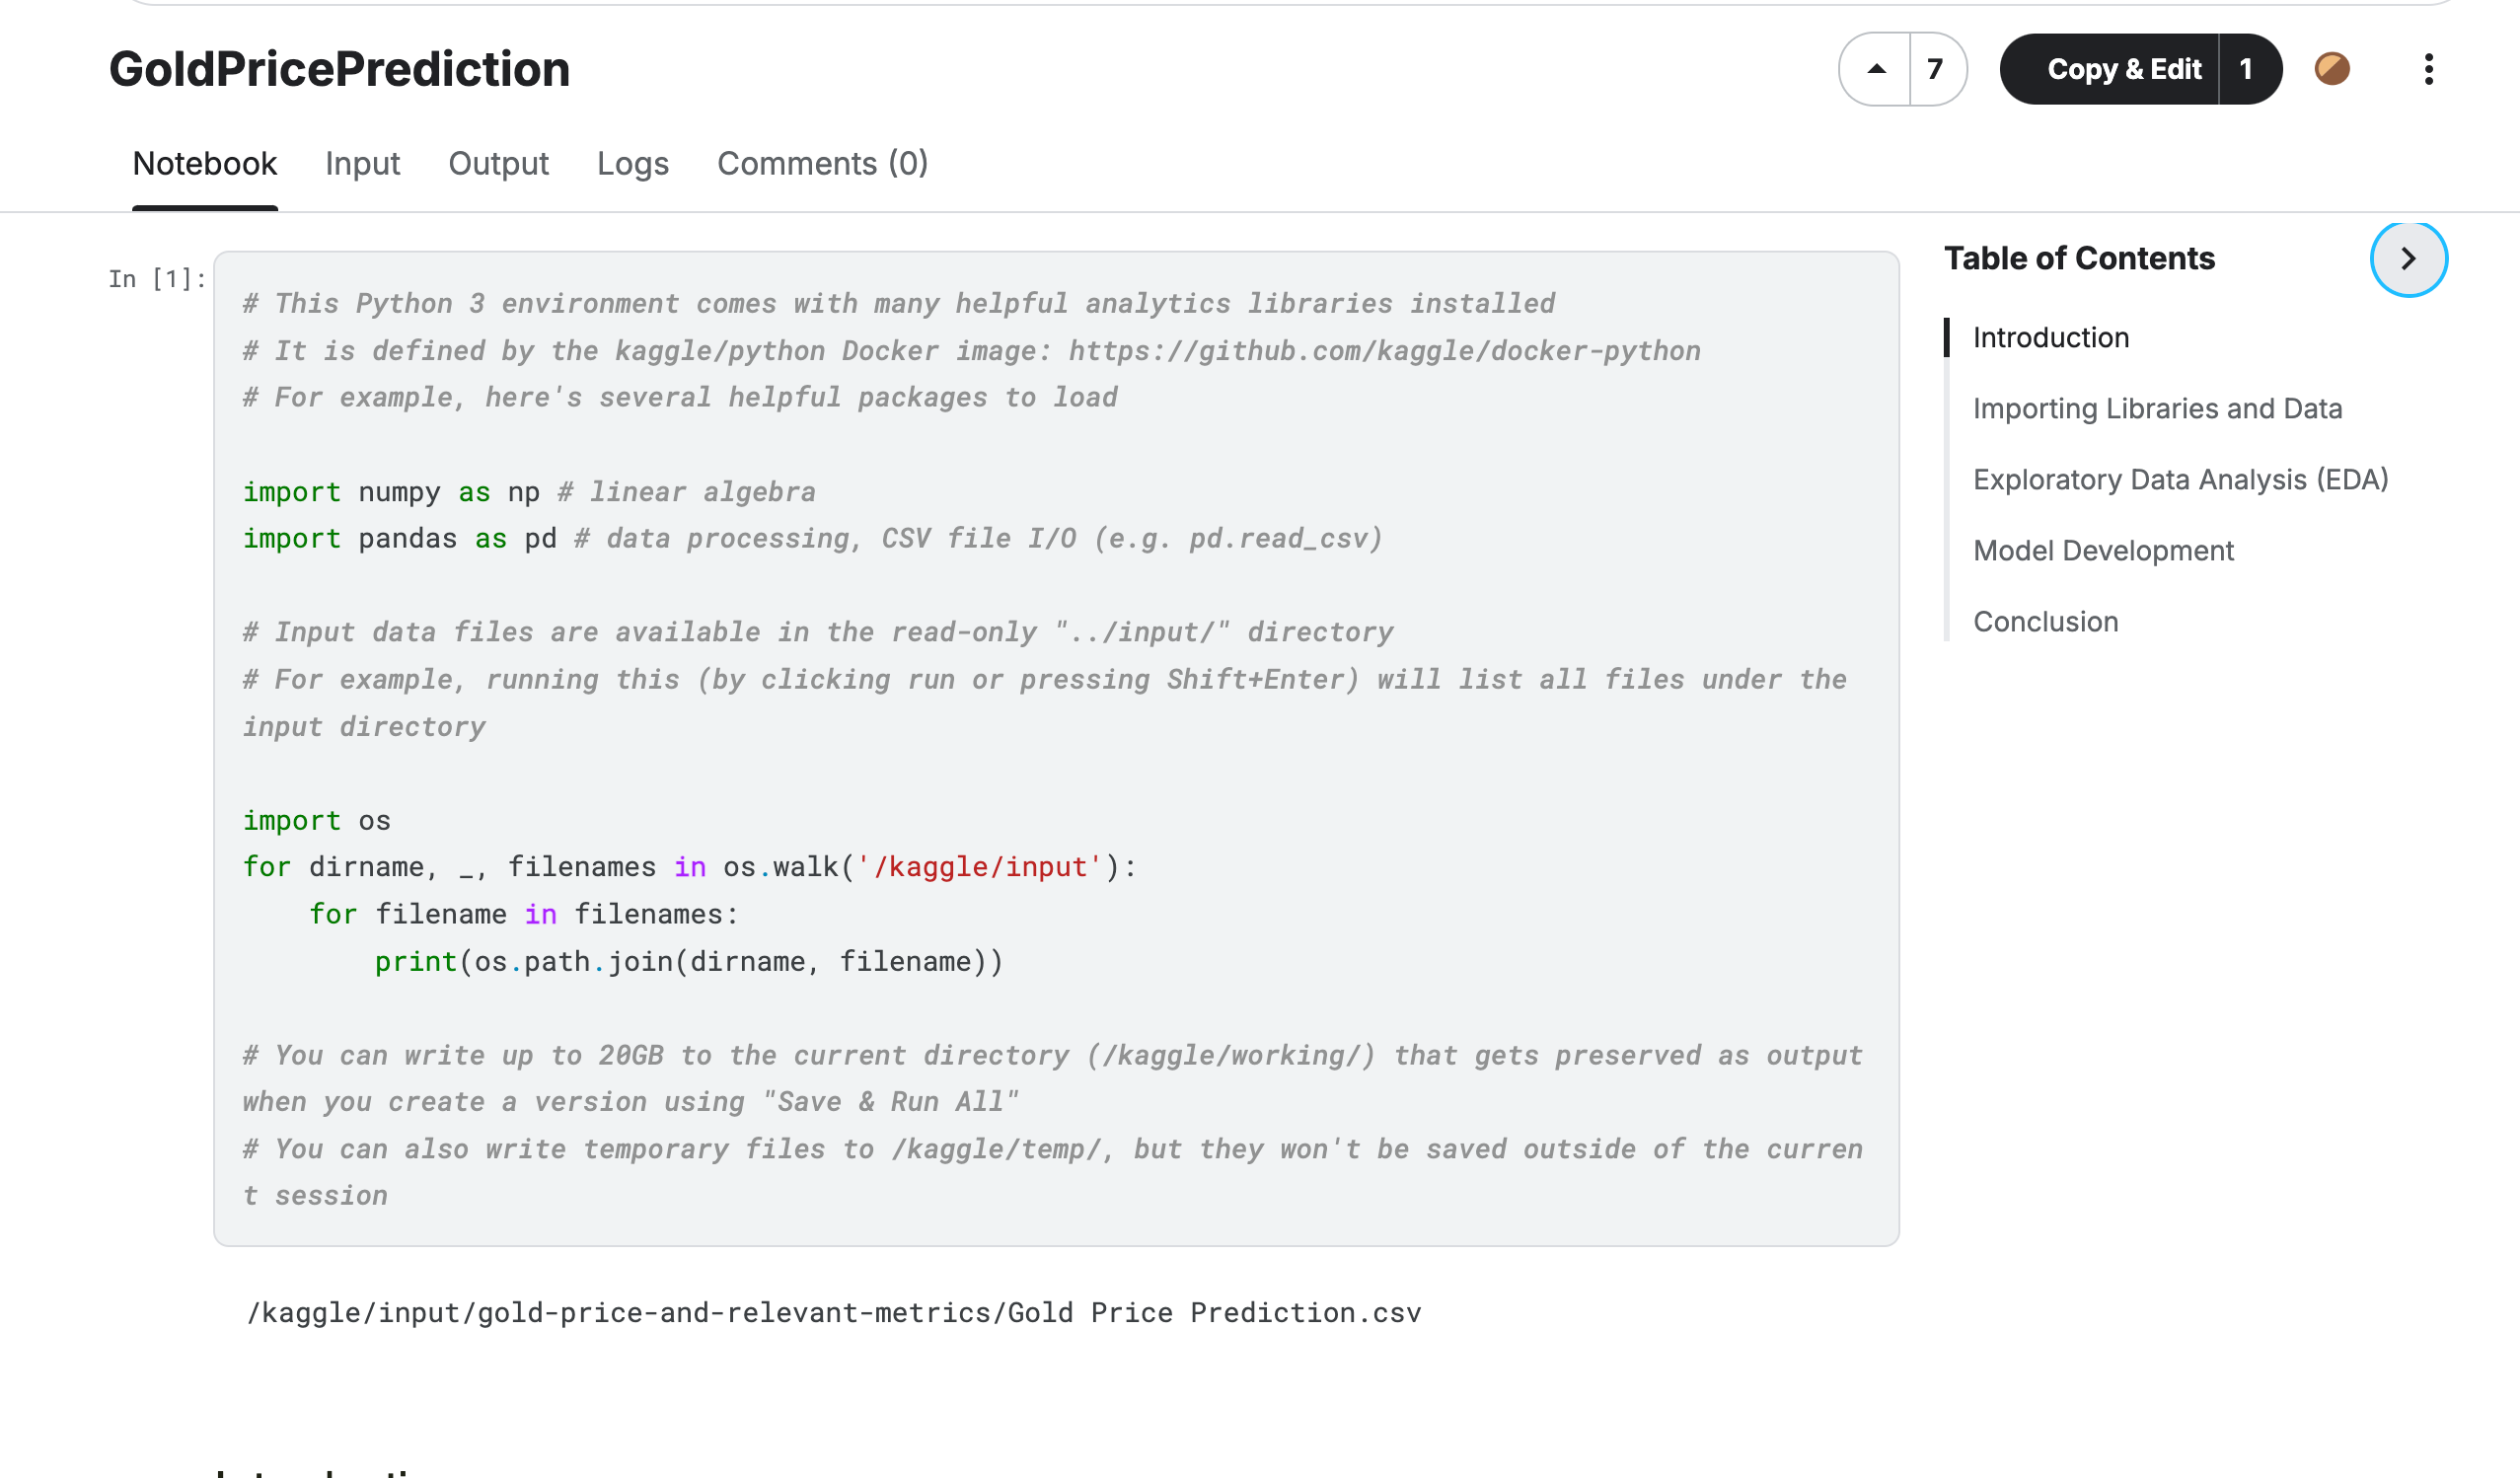Open the author's profile avatar
2520x1478 pixels.
pyautogui.click(x=2332, y=69)
